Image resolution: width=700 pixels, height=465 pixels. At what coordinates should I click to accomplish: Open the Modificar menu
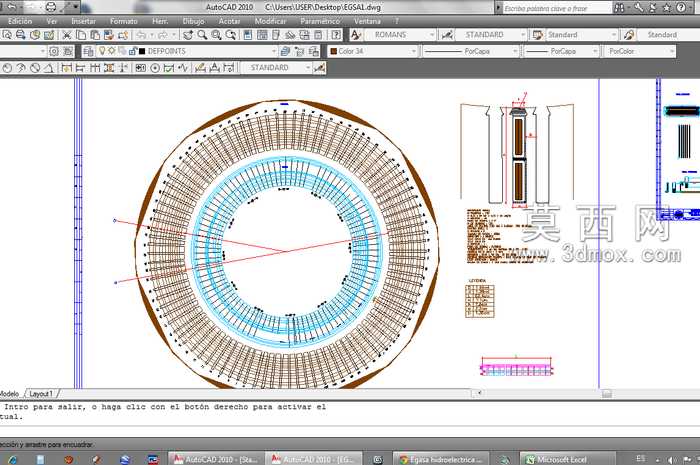pyautogui.click(x=271, y=21)
